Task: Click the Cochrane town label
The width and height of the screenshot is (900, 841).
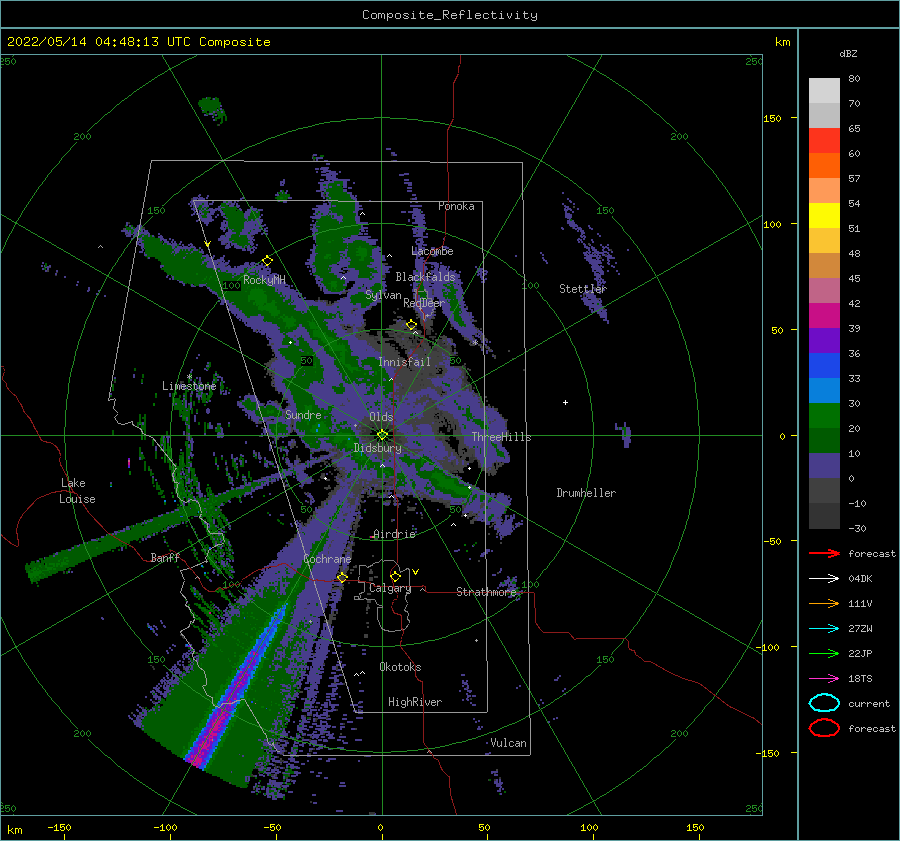Action: point(327,559)
